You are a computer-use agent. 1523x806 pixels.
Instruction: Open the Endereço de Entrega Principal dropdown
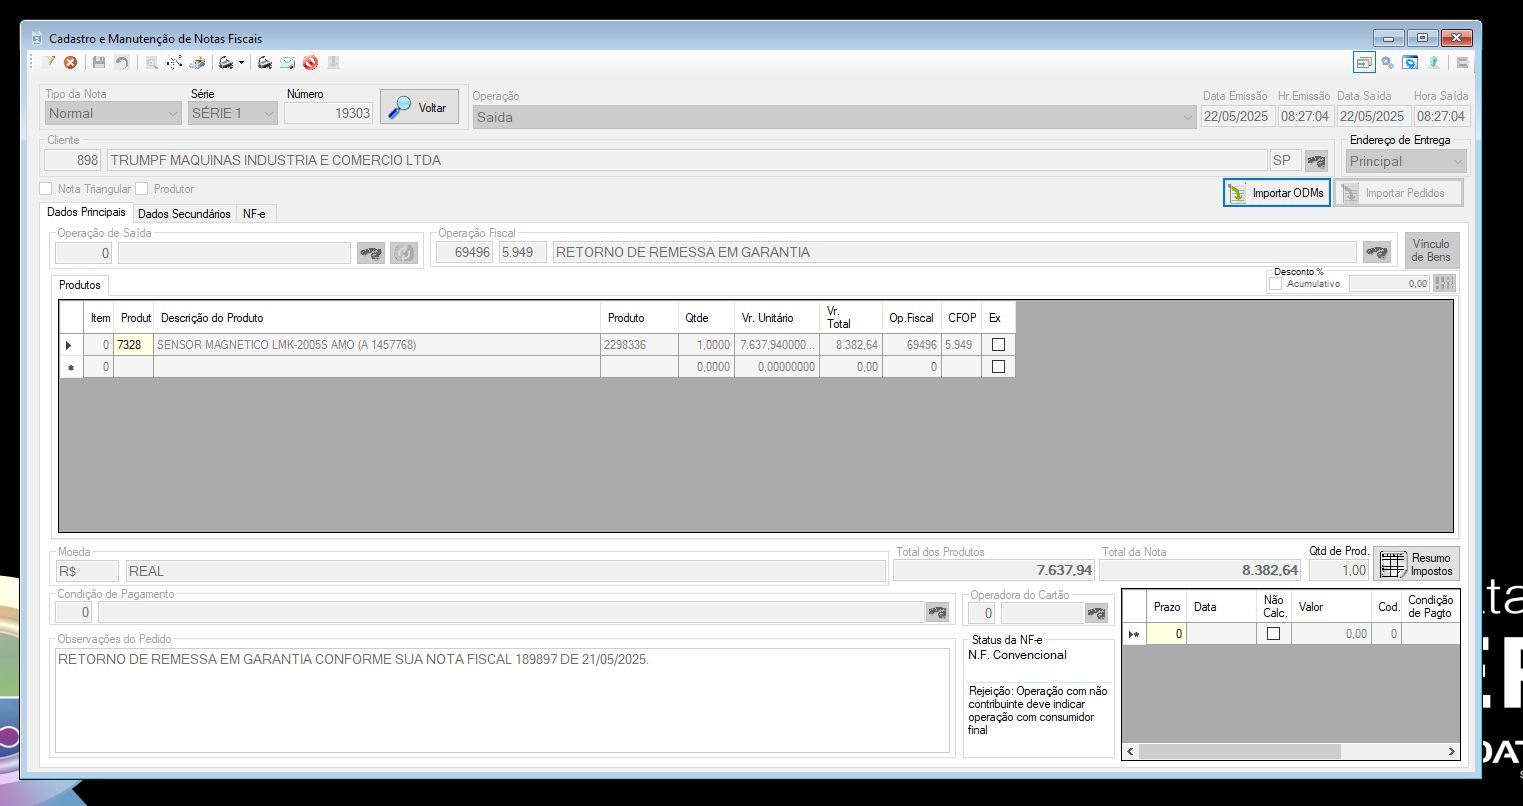[x=1406, y=161]
